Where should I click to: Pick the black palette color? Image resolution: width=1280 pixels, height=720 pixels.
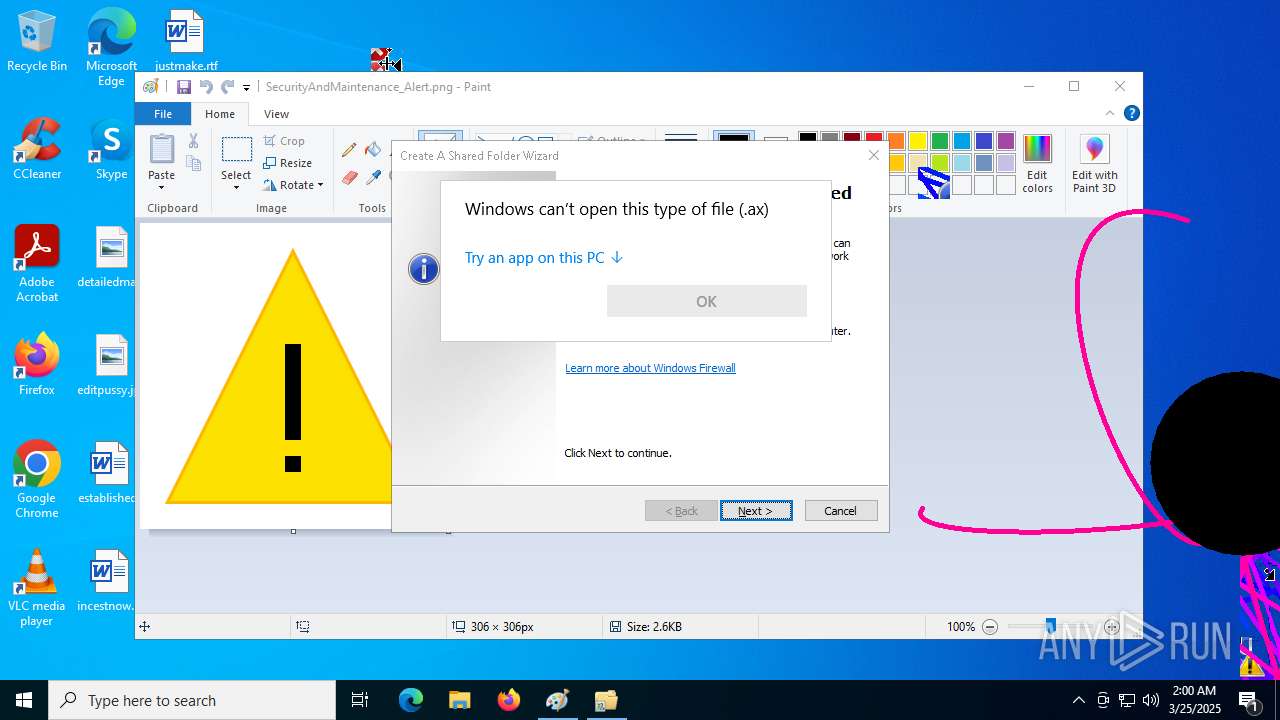pyautogui.click(x=808, y=141)
